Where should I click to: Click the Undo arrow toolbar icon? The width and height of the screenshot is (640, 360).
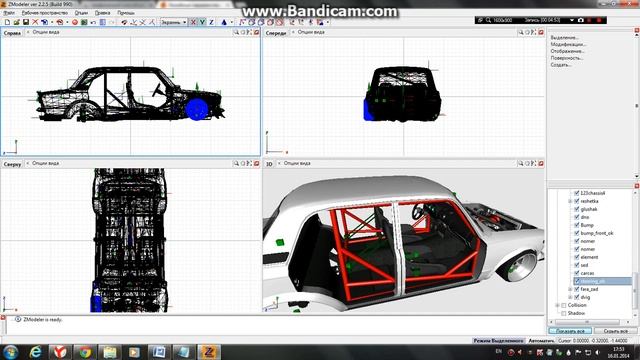tap(93, 22)
